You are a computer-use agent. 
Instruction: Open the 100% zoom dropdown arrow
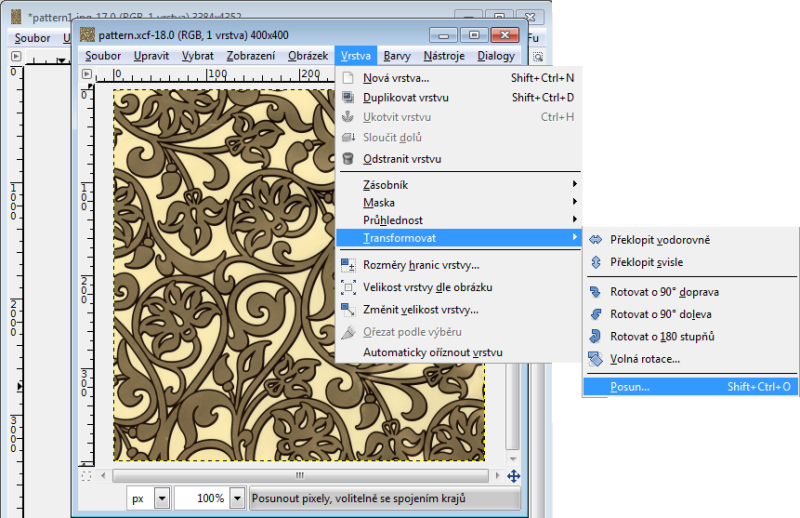pyautogui.click(x=237, y=498)
